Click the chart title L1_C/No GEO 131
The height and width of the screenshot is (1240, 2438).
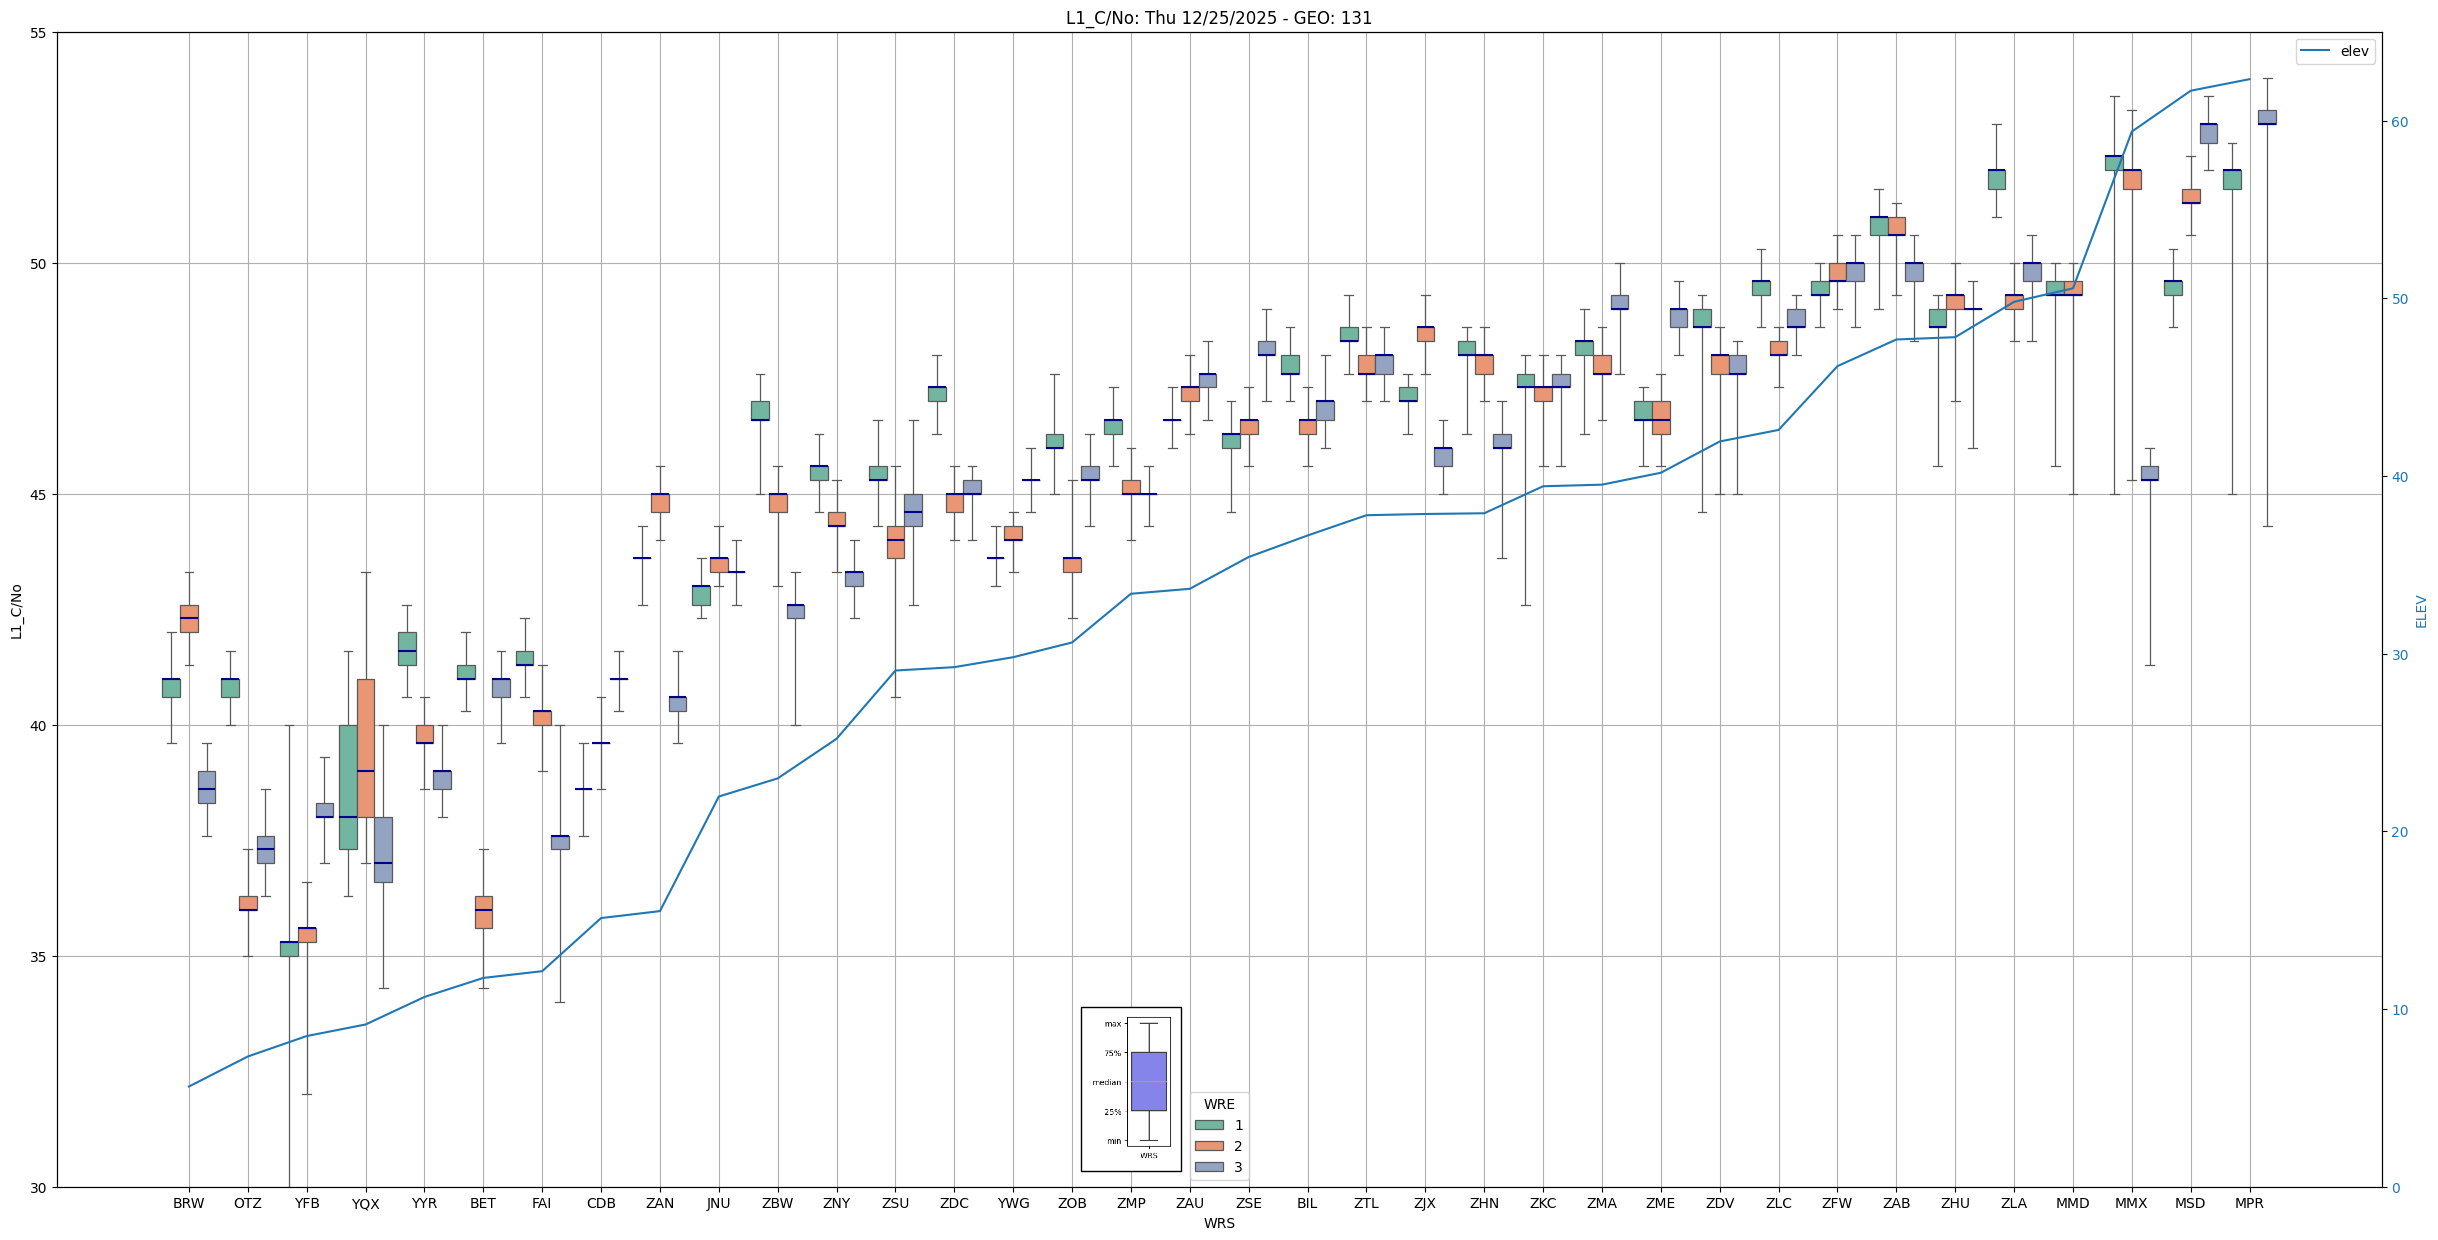[1218, 18]
